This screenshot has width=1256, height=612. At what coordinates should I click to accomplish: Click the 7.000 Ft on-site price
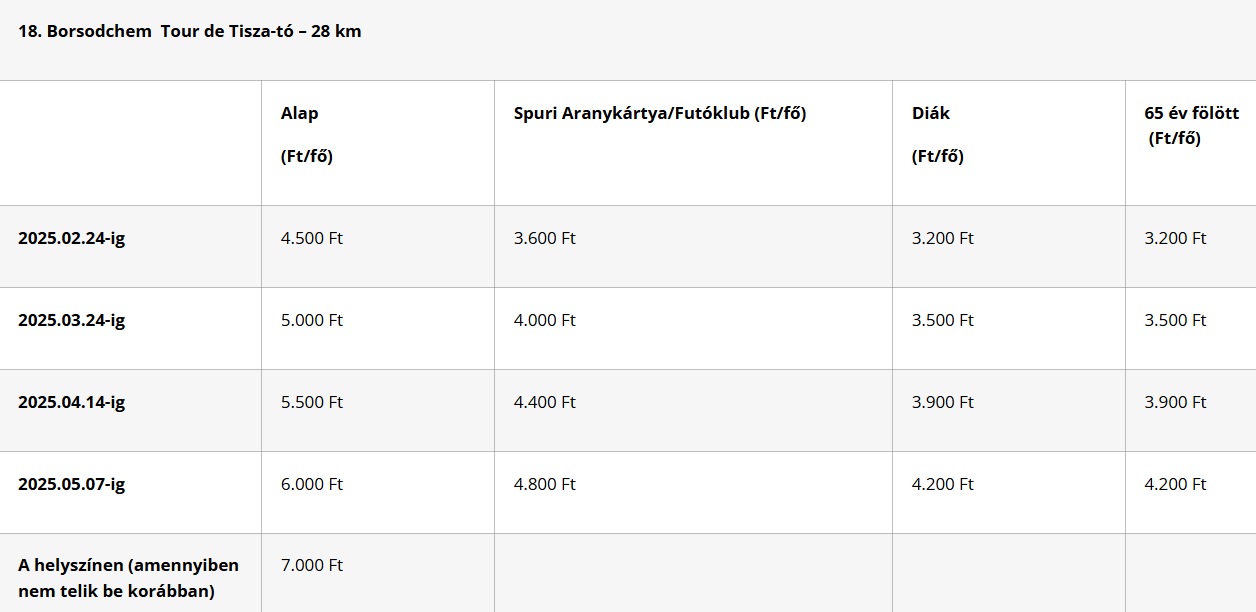tap(312, 565)
